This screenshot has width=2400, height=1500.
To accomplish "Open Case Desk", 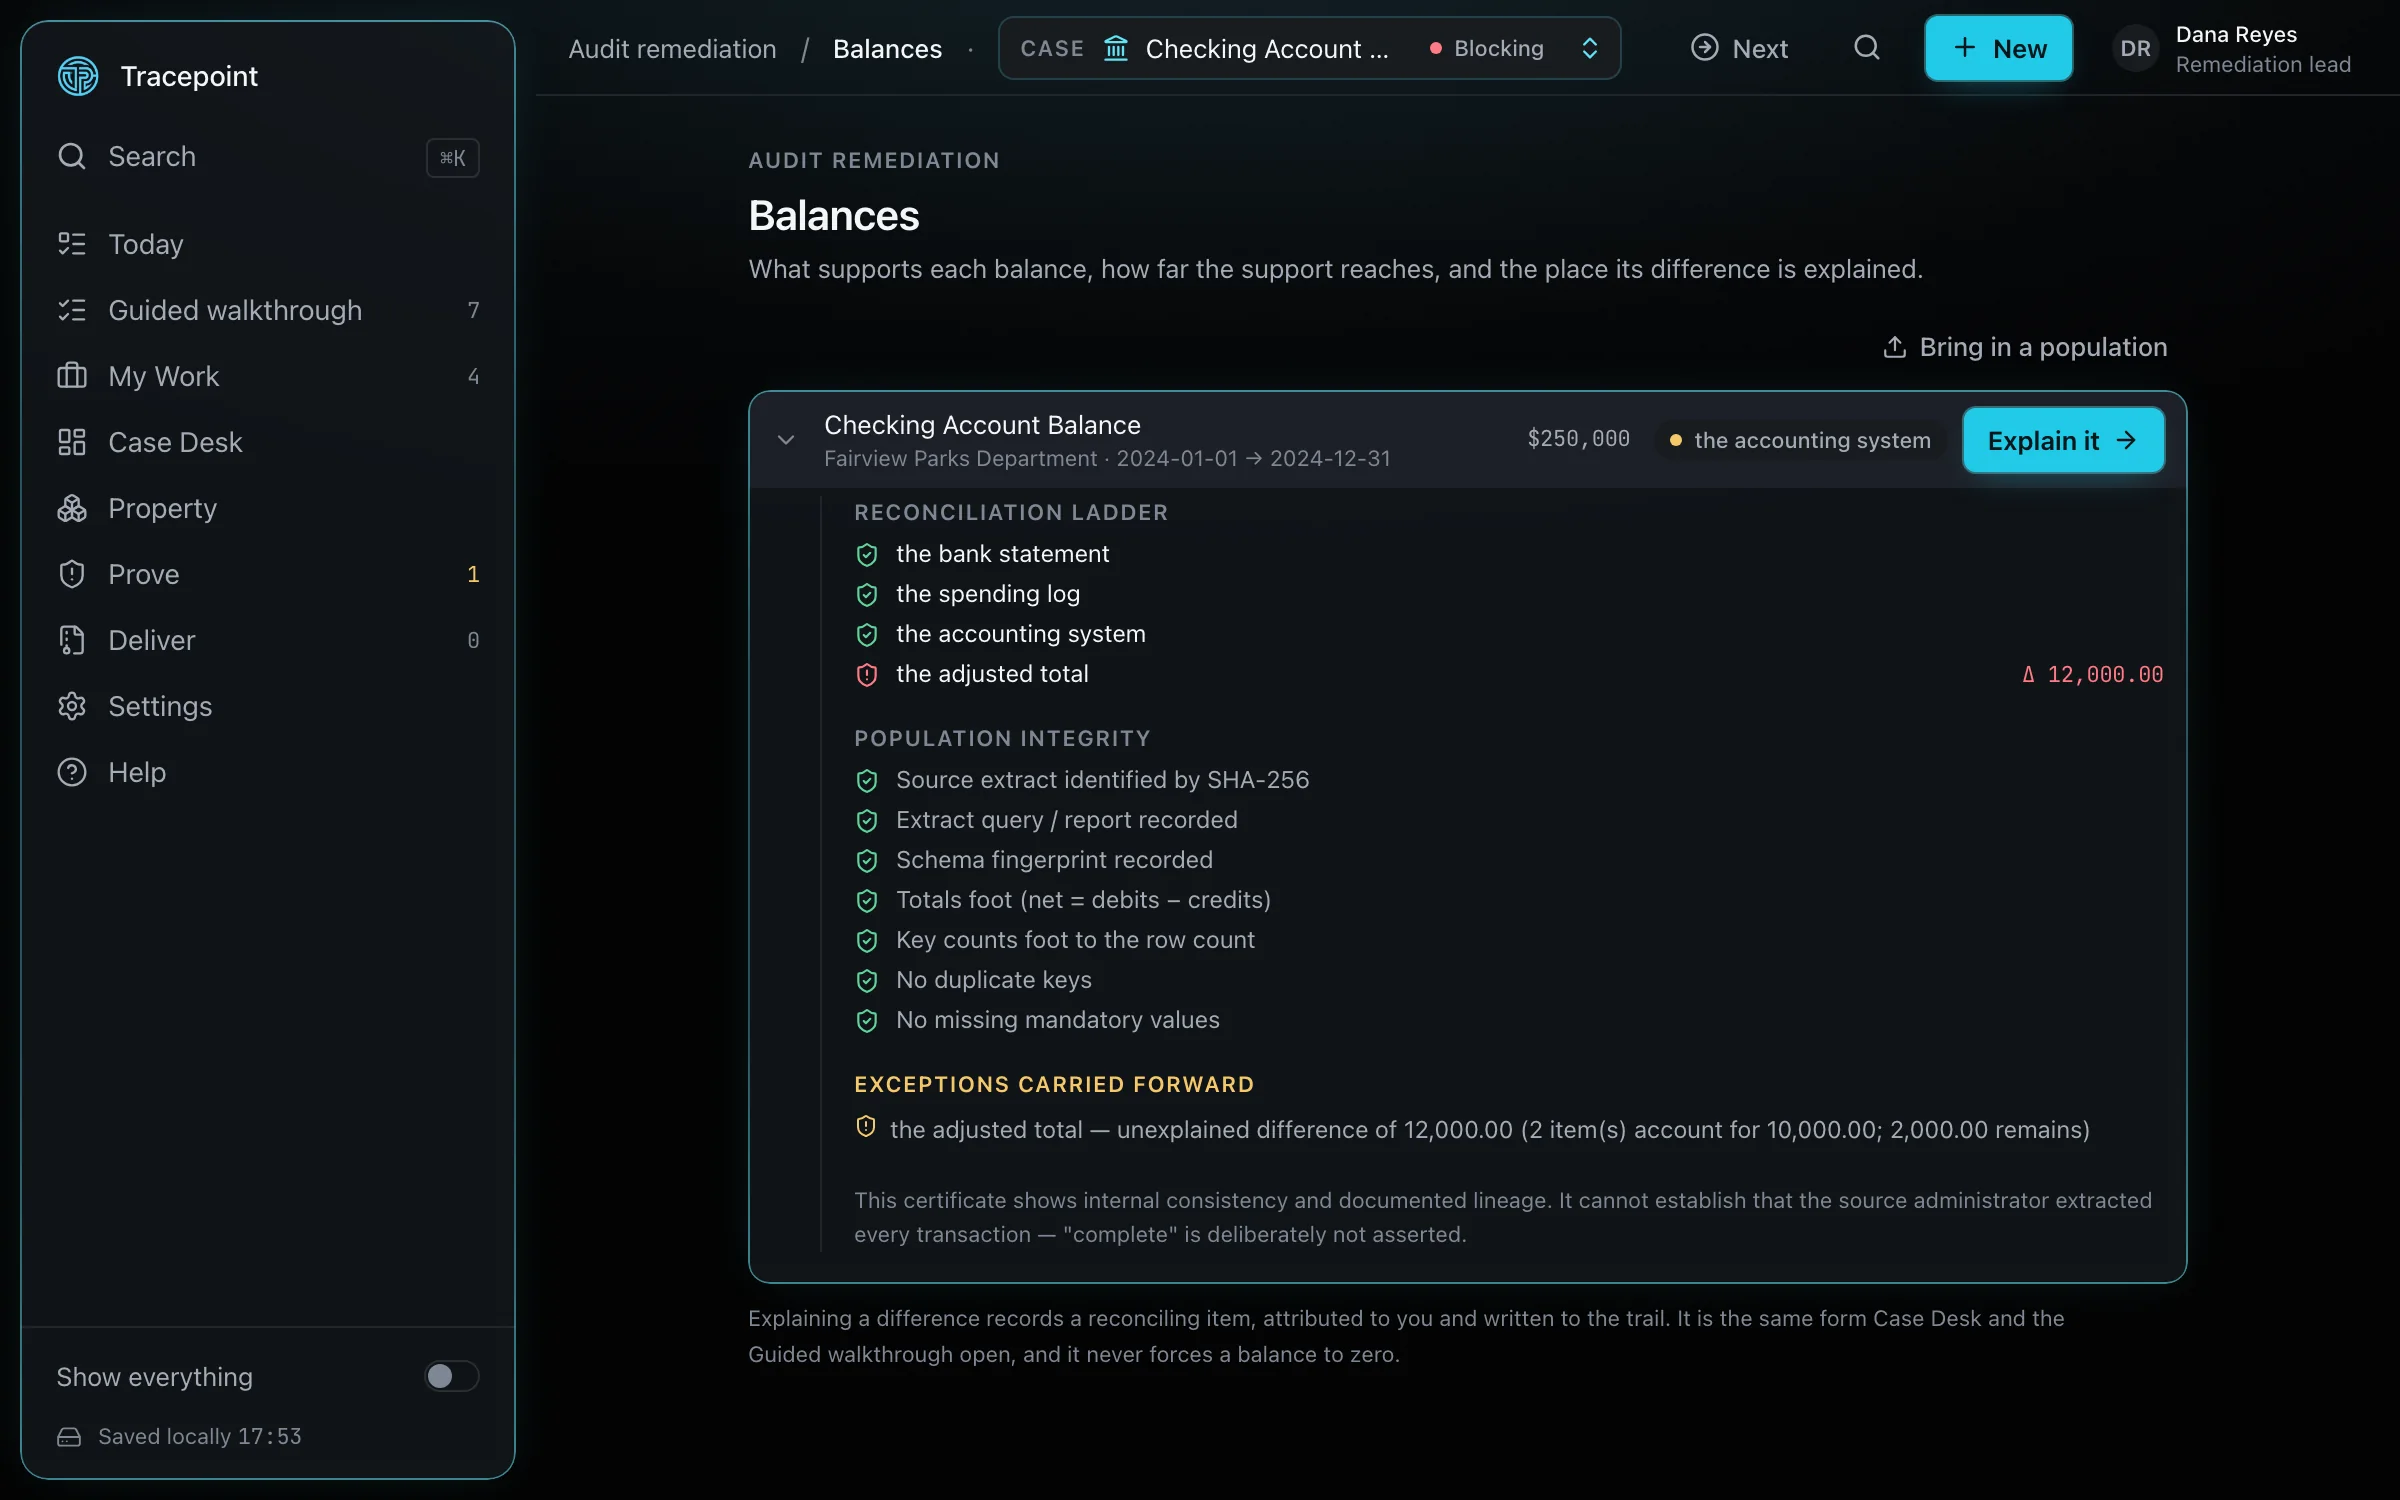I will click(268, 442).
